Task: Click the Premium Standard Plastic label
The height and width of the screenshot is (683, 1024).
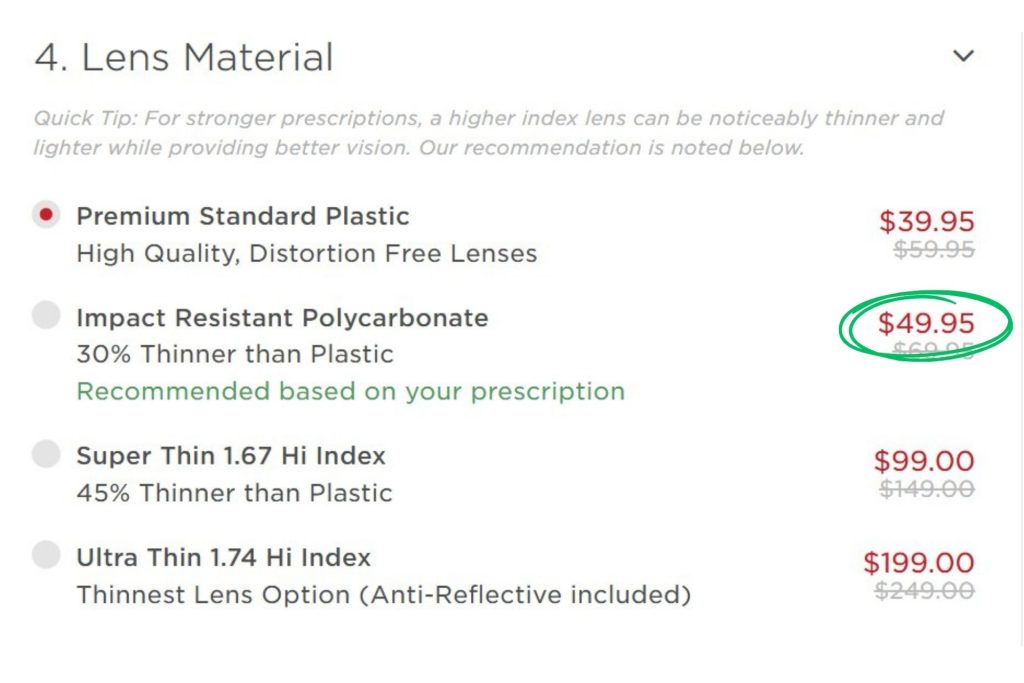Action: click(242, 215)
